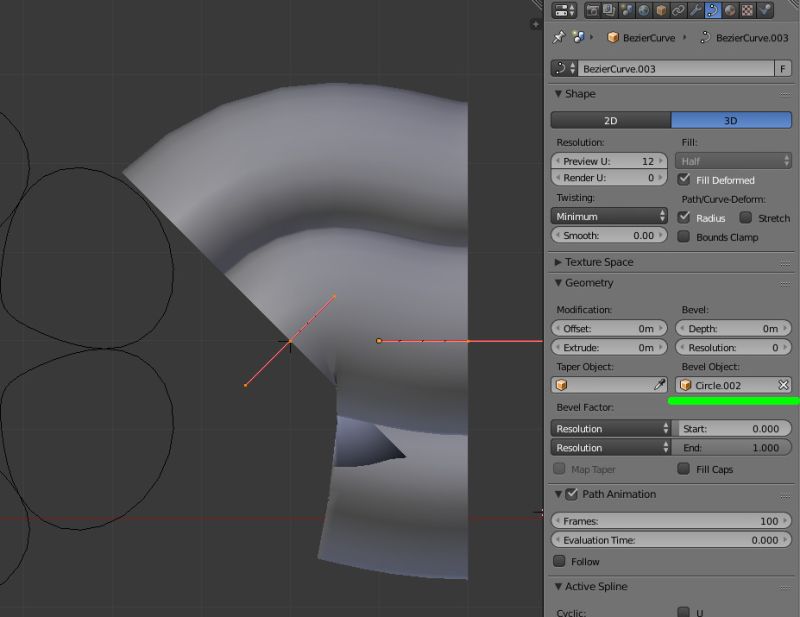Open the Render properties tab (camera icon)
The width and height of the screenshot is (800, 617).
(592, 11)
